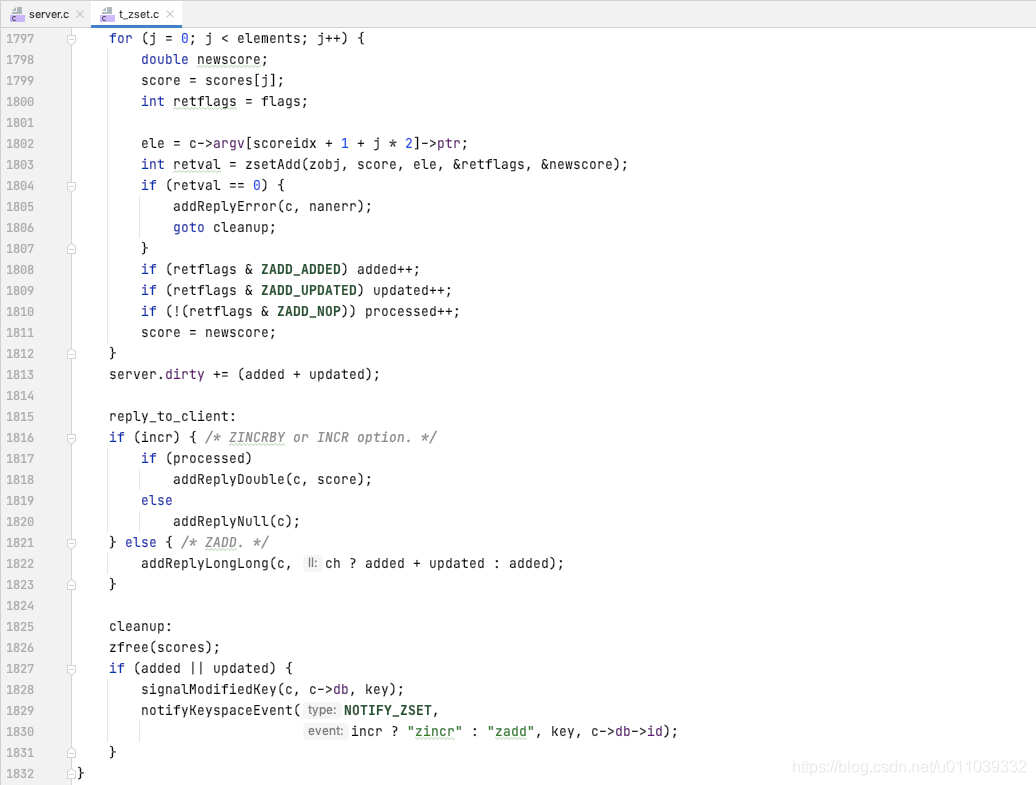Click line number 1829 in the gutter
The width and height of the screenshot is (1036, 785).
tap(20, 710)
